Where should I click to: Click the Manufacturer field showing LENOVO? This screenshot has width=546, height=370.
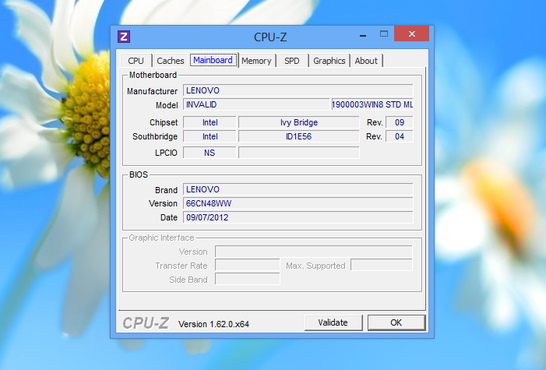tap(298, 90)
